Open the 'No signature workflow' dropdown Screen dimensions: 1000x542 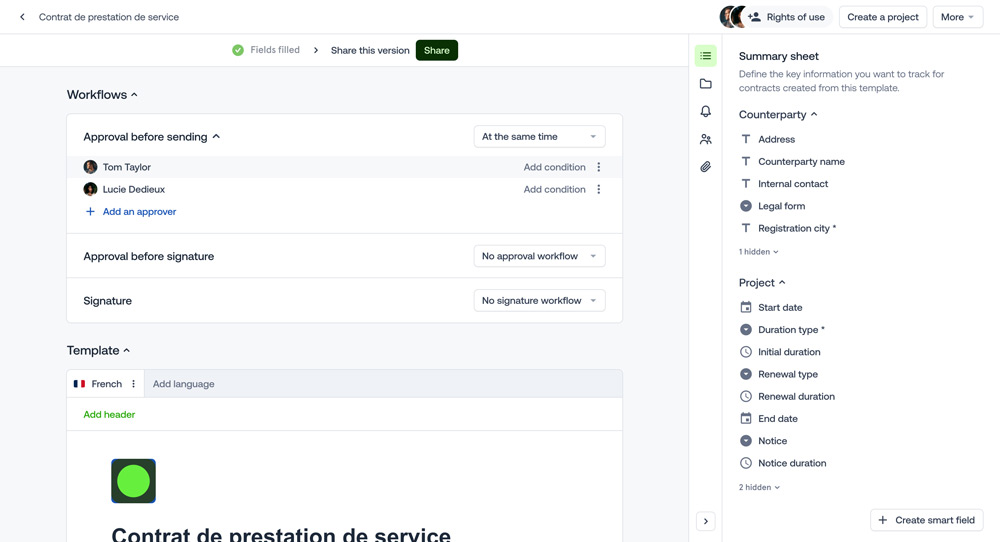click(539, 300)
